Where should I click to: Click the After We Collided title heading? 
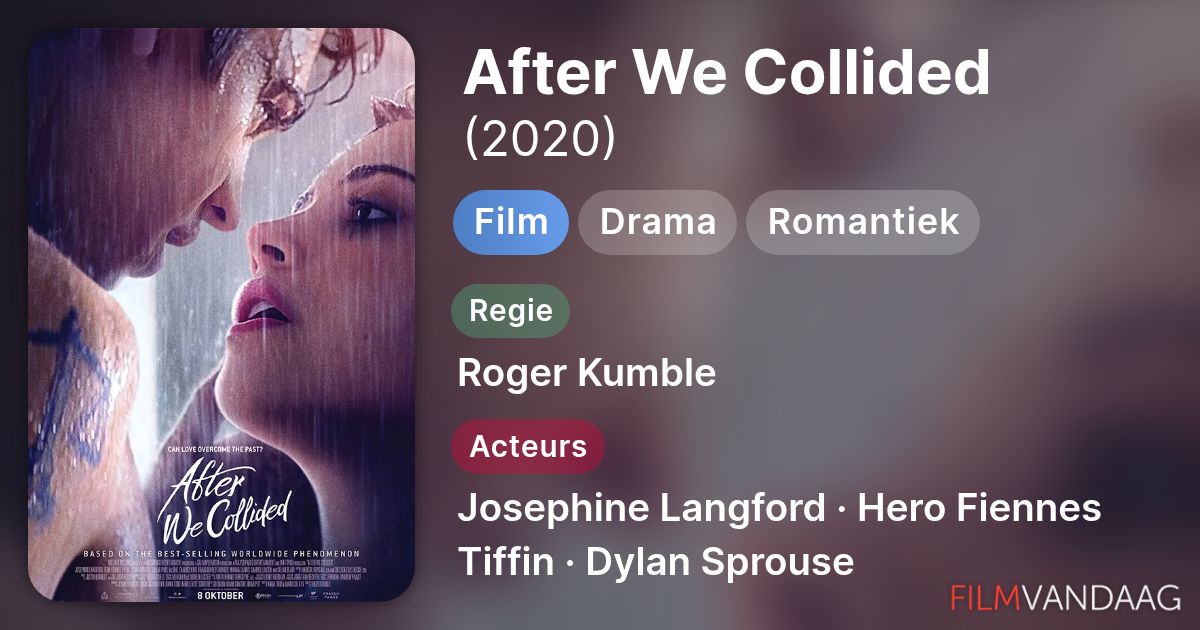click(x=726, y=72)
